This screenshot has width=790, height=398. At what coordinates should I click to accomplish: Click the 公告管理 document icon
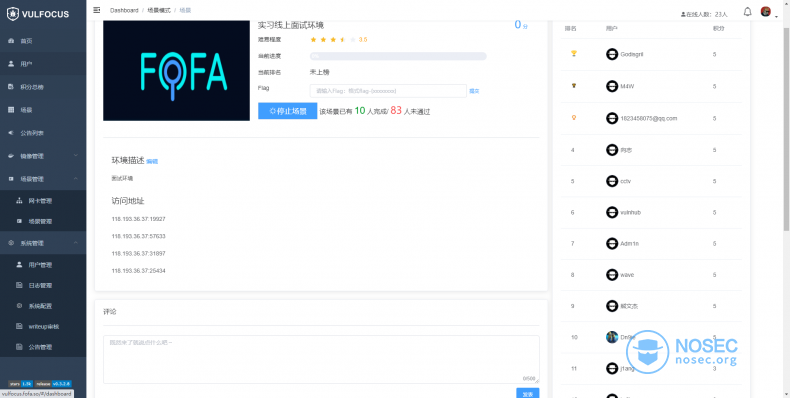coord(20,347)
